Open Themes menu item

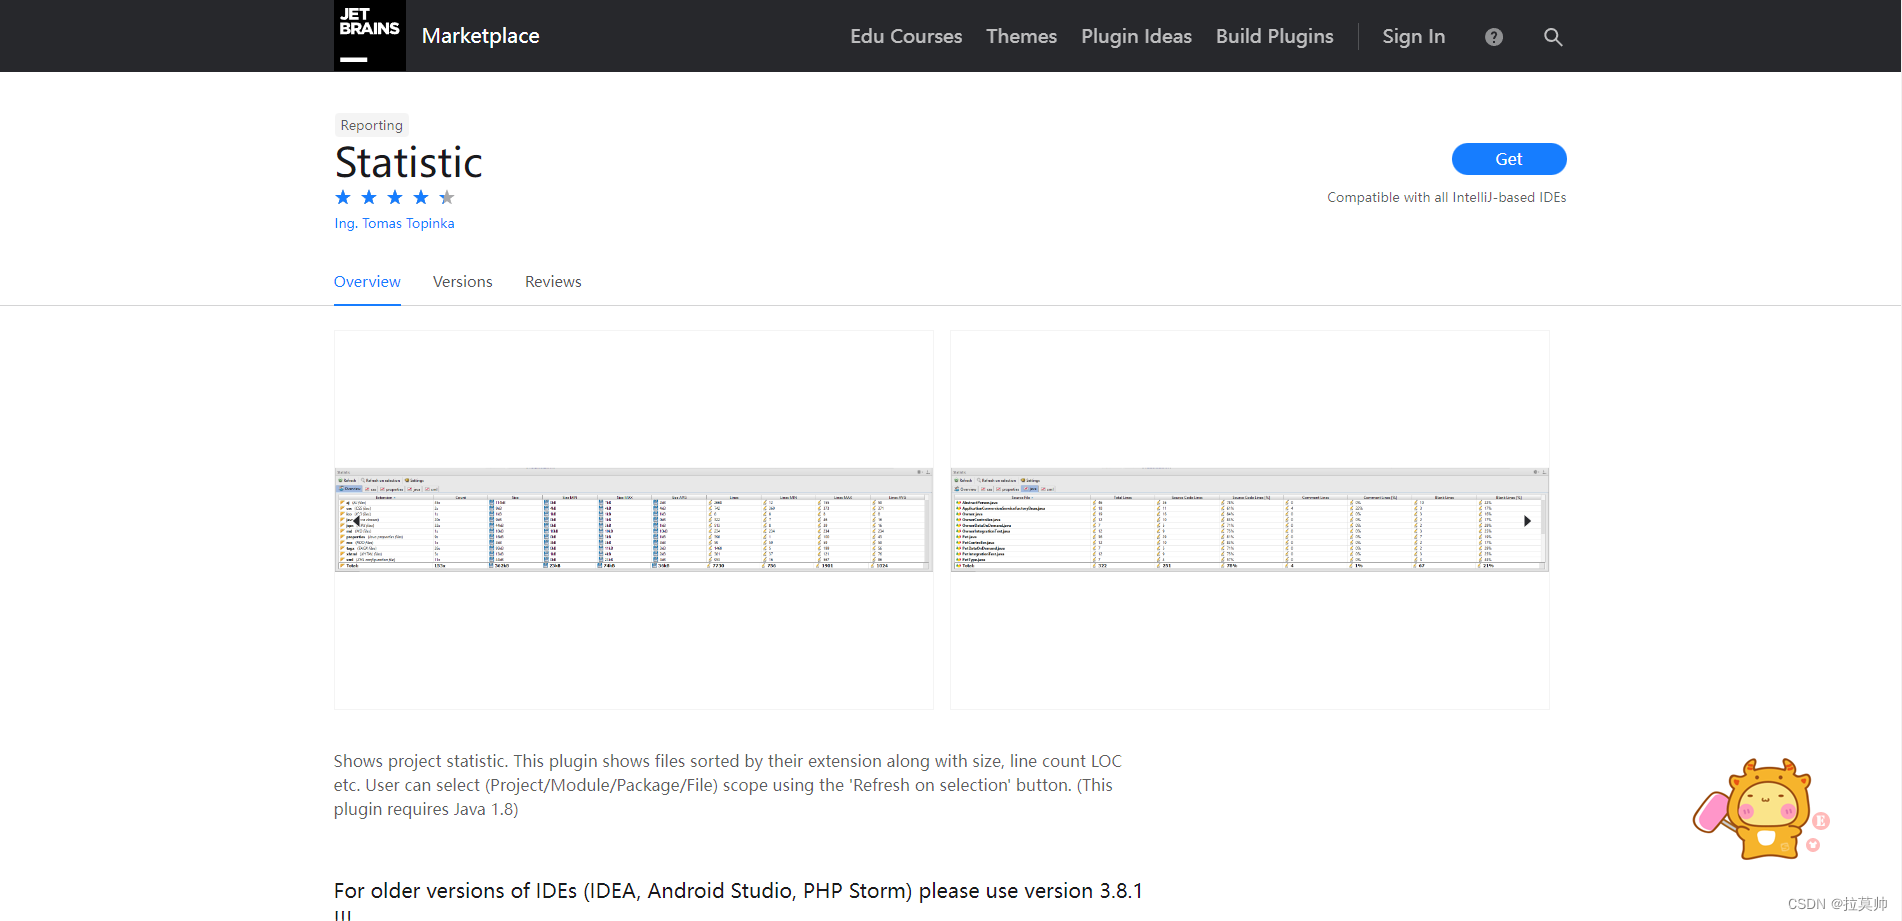[x=1021, y=36]
